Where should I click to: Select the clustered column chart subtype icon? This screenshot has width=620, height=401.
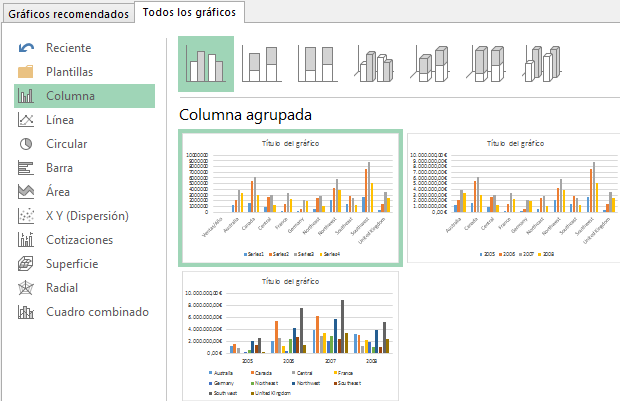tap(206, 65)
